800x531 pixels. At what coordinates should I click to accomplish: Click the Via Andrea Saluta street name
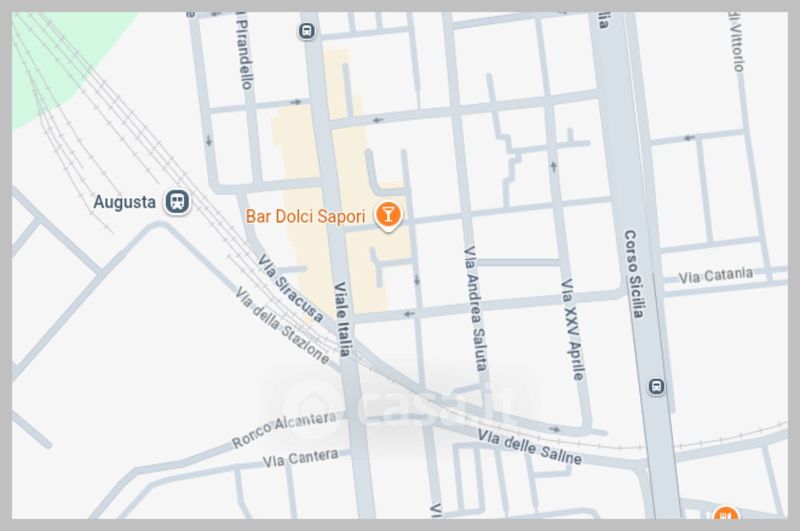pyautogui.click(x=476, y=308)
